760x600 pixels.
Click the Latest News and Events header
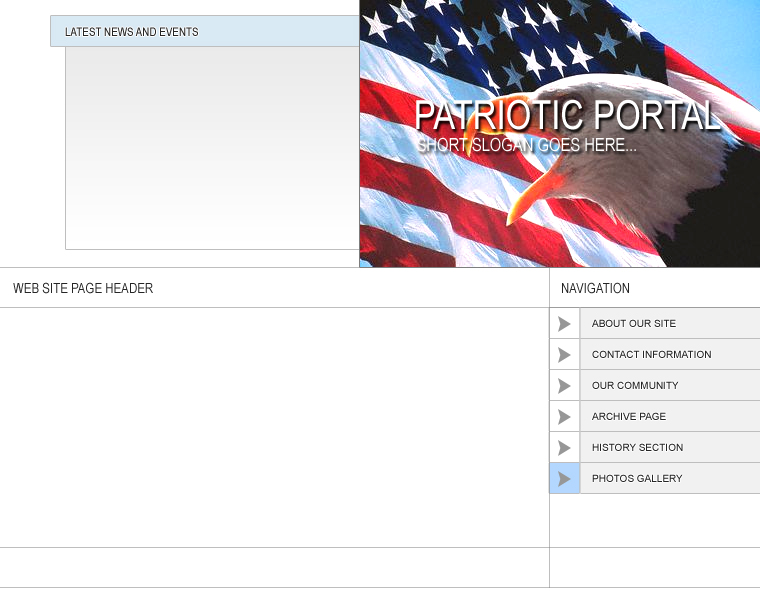click(x=132, y=32)
